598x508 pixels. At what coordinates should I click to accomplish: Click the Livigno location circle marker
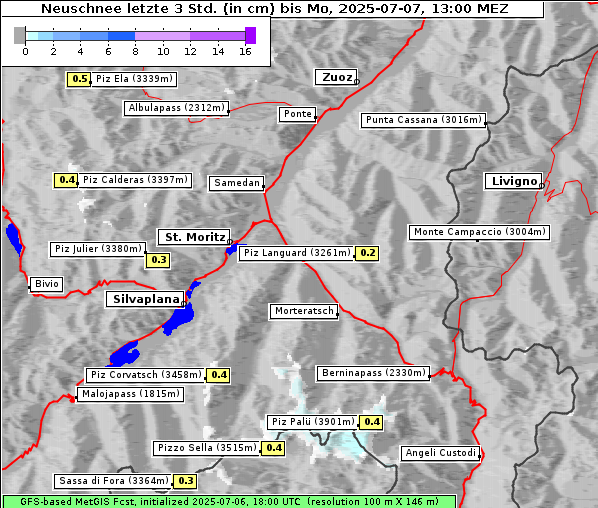[542, 186]
